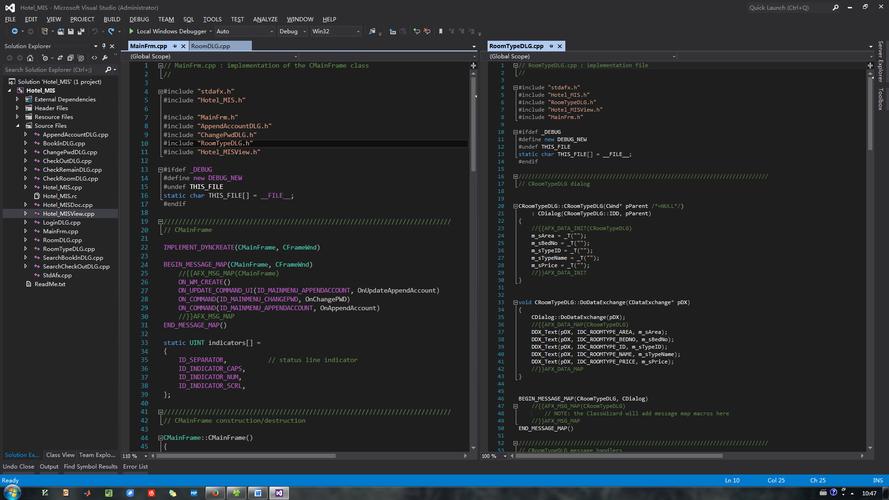Select Hotel_MISView.cpp in Solution Explorer
Screen dimensions: 889x500
click(x=68, y=214)
